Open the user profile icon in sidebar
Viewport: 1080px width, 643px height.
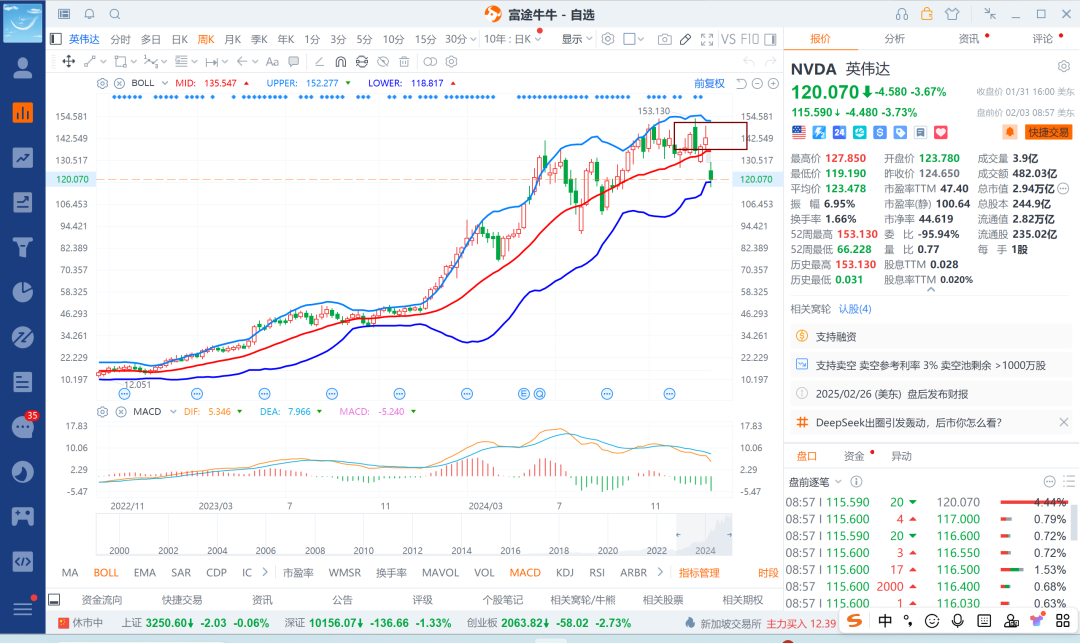[23, 67]
